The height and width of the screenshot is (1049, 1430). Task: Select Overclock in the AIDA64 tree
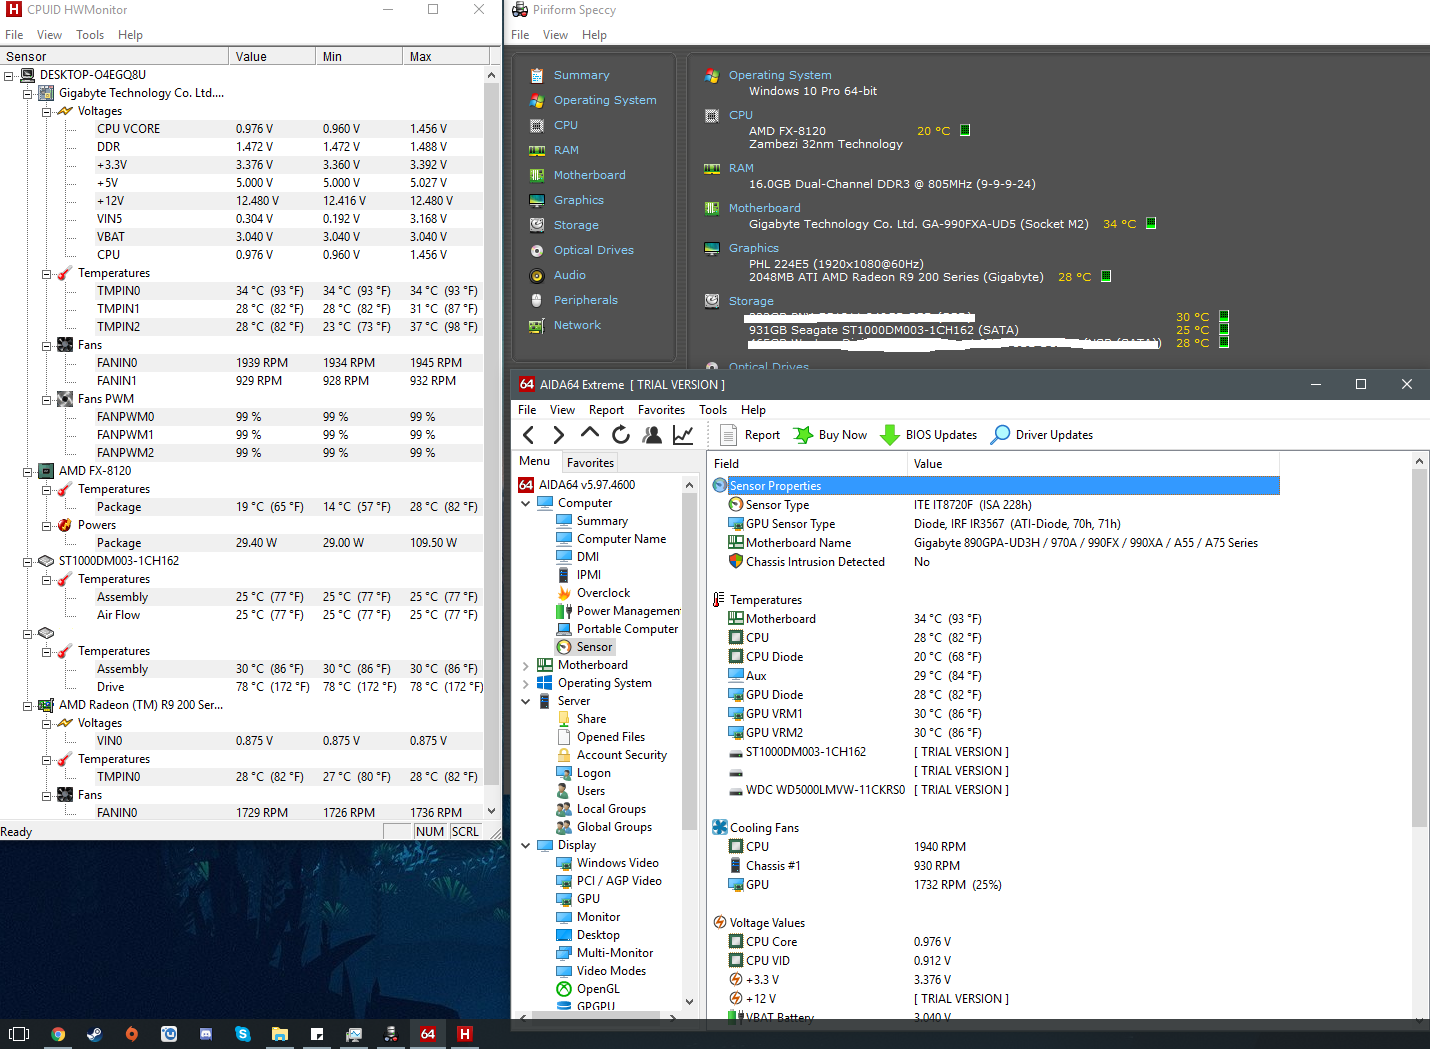coord(603,593)
